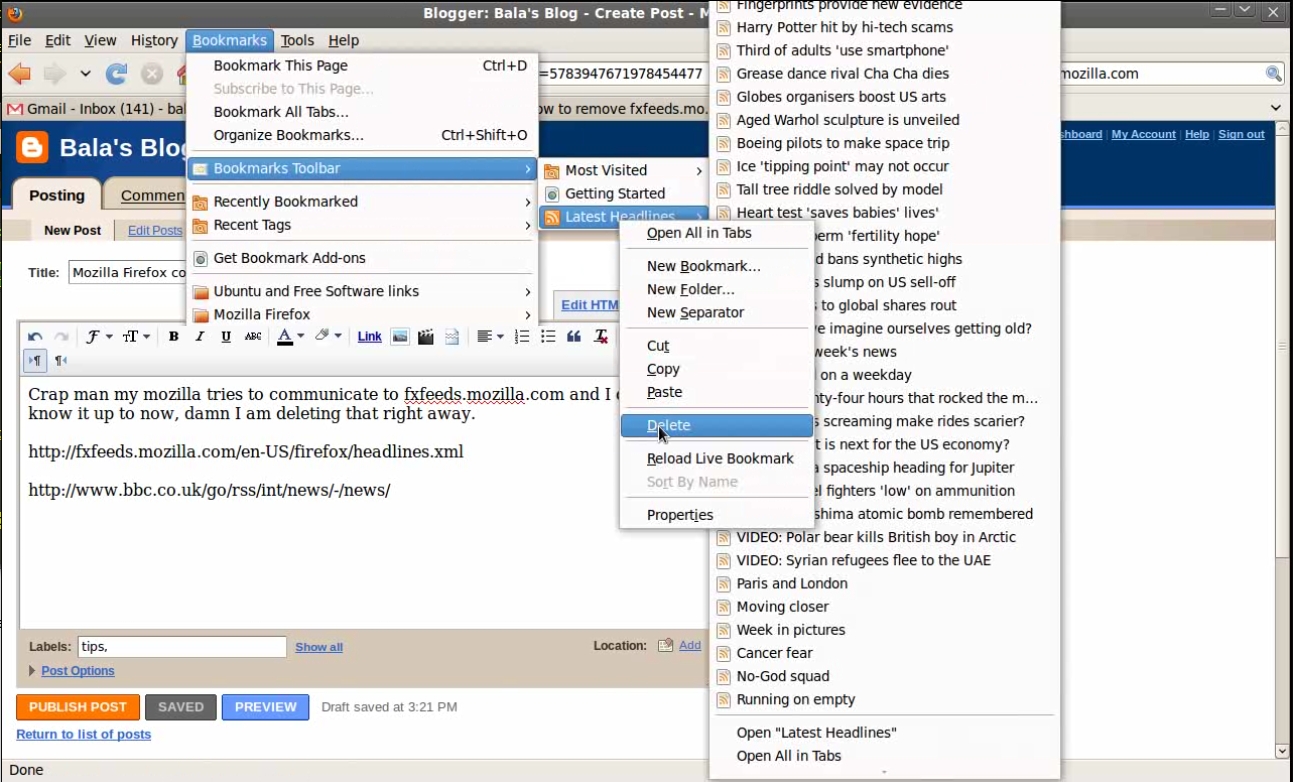Click feed icon beside 'Cancer fear'
This screenshot has width=1293, height=782.
click(724, 653)
